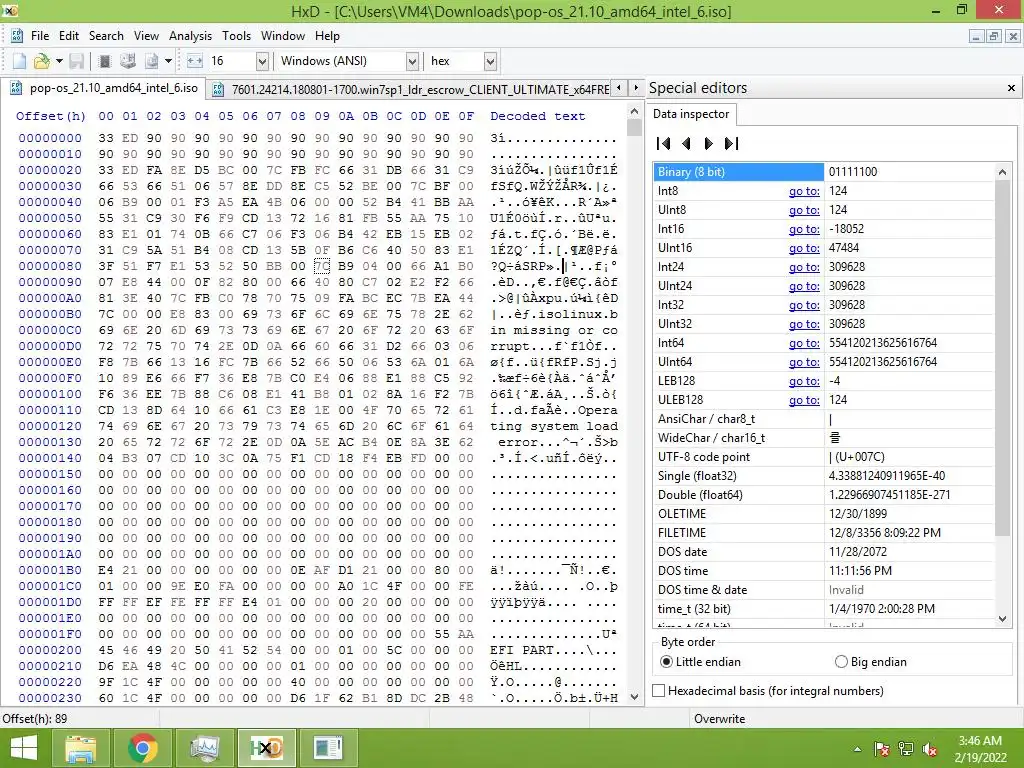1024x768 pixels.
Task: Click go to link for Int24
Action: click(x=804, y=267)
